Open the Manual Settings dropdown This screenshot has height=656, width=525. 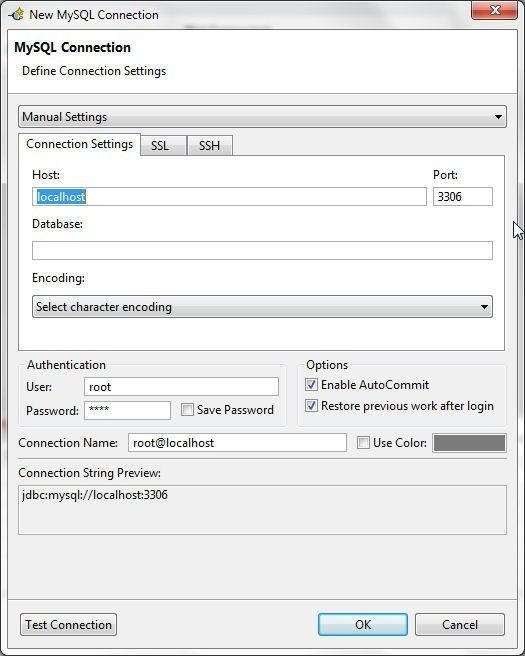(262, 117)
